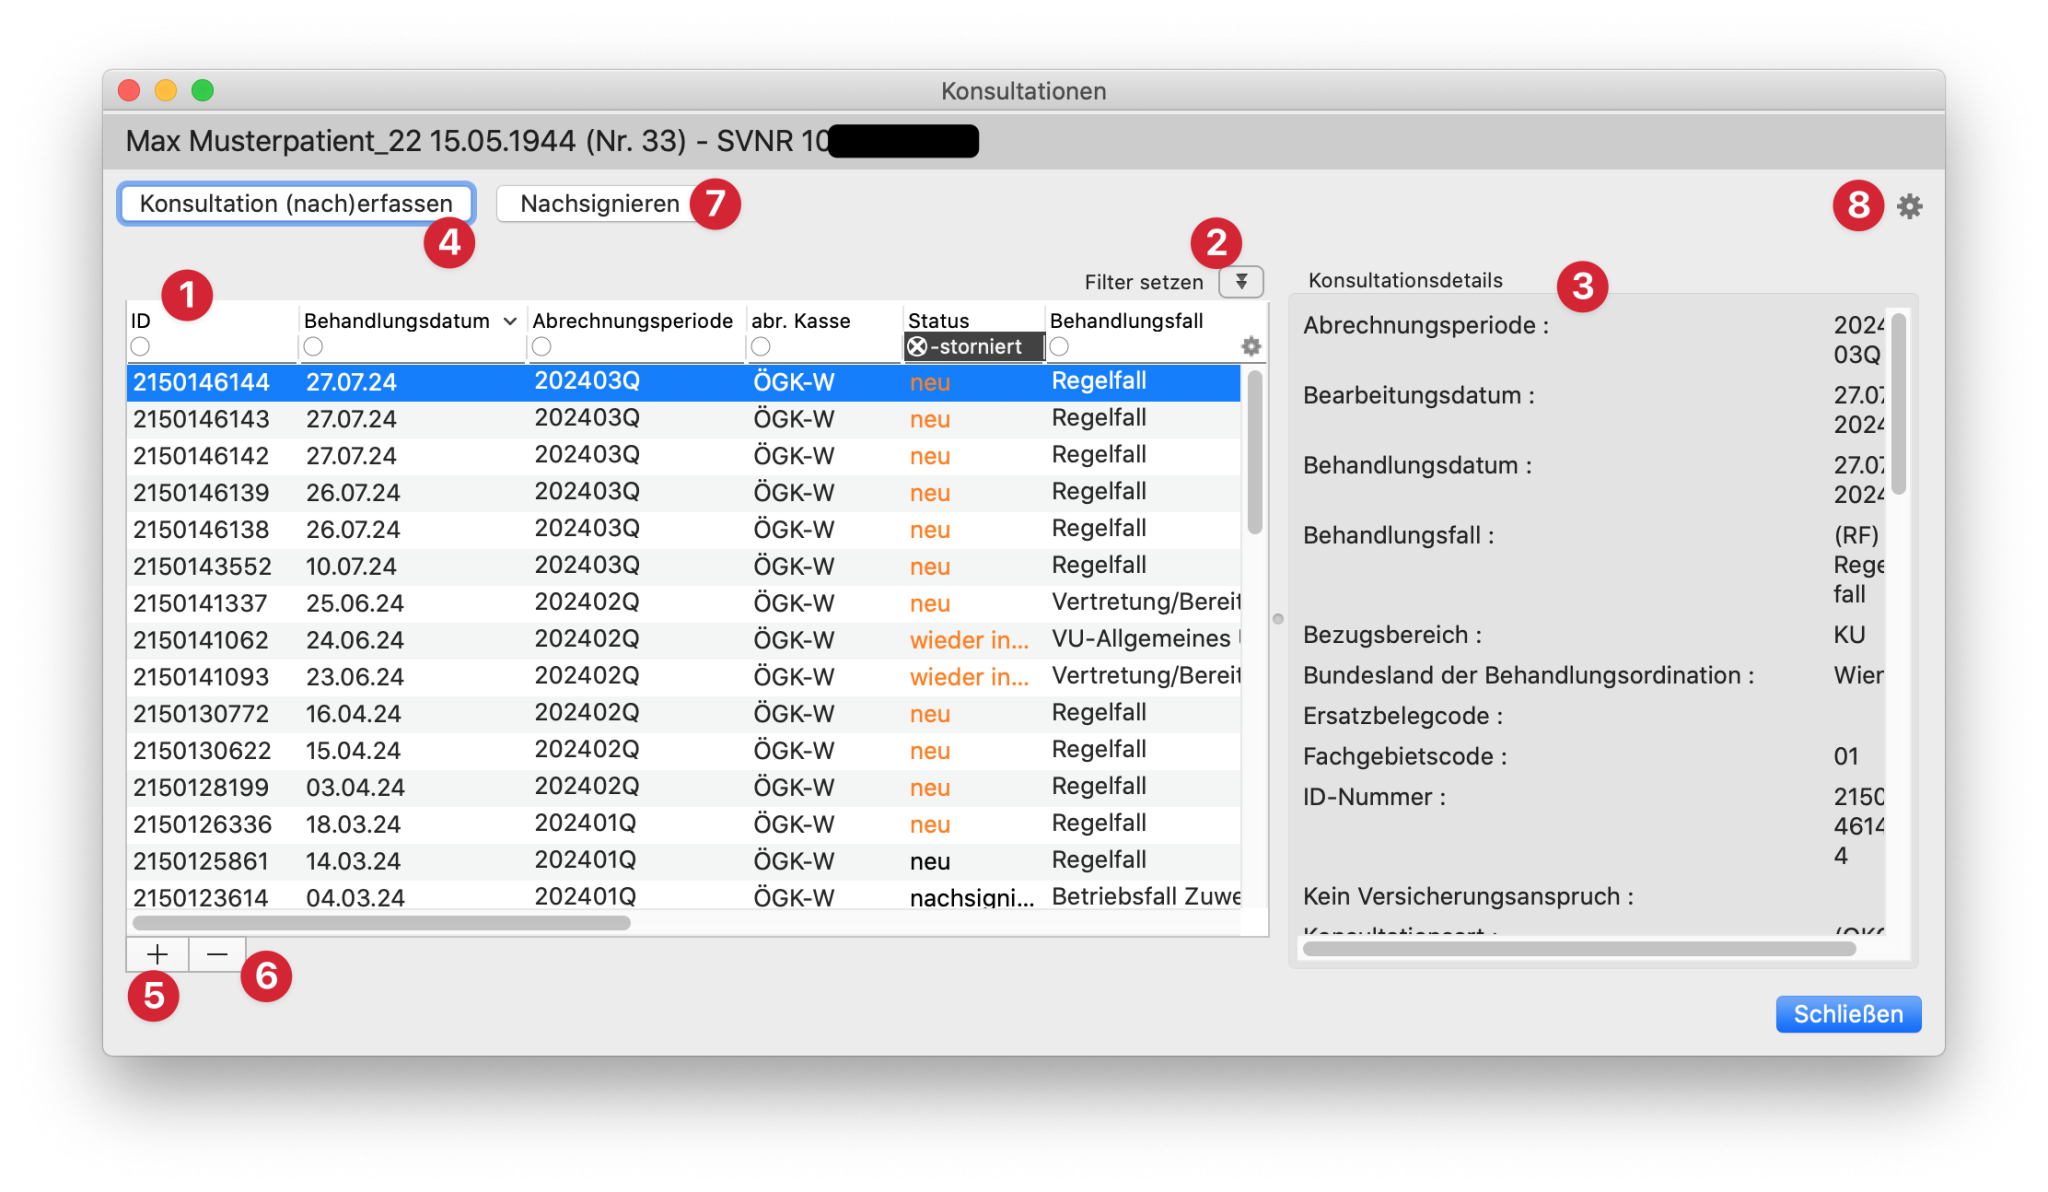Toggle abr. Kasse column filter radio

(x=761, y=346)
